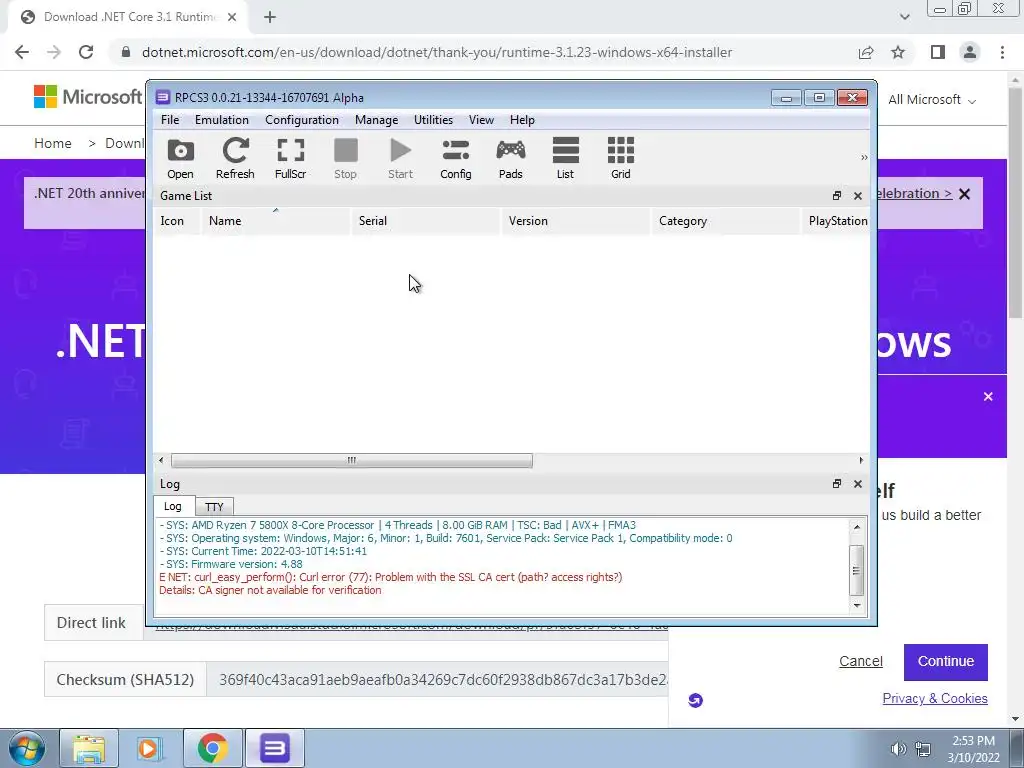Screen dimensions: 1024x768
Task: Sort game list by Version column
Action: click(x=576, y=221)
